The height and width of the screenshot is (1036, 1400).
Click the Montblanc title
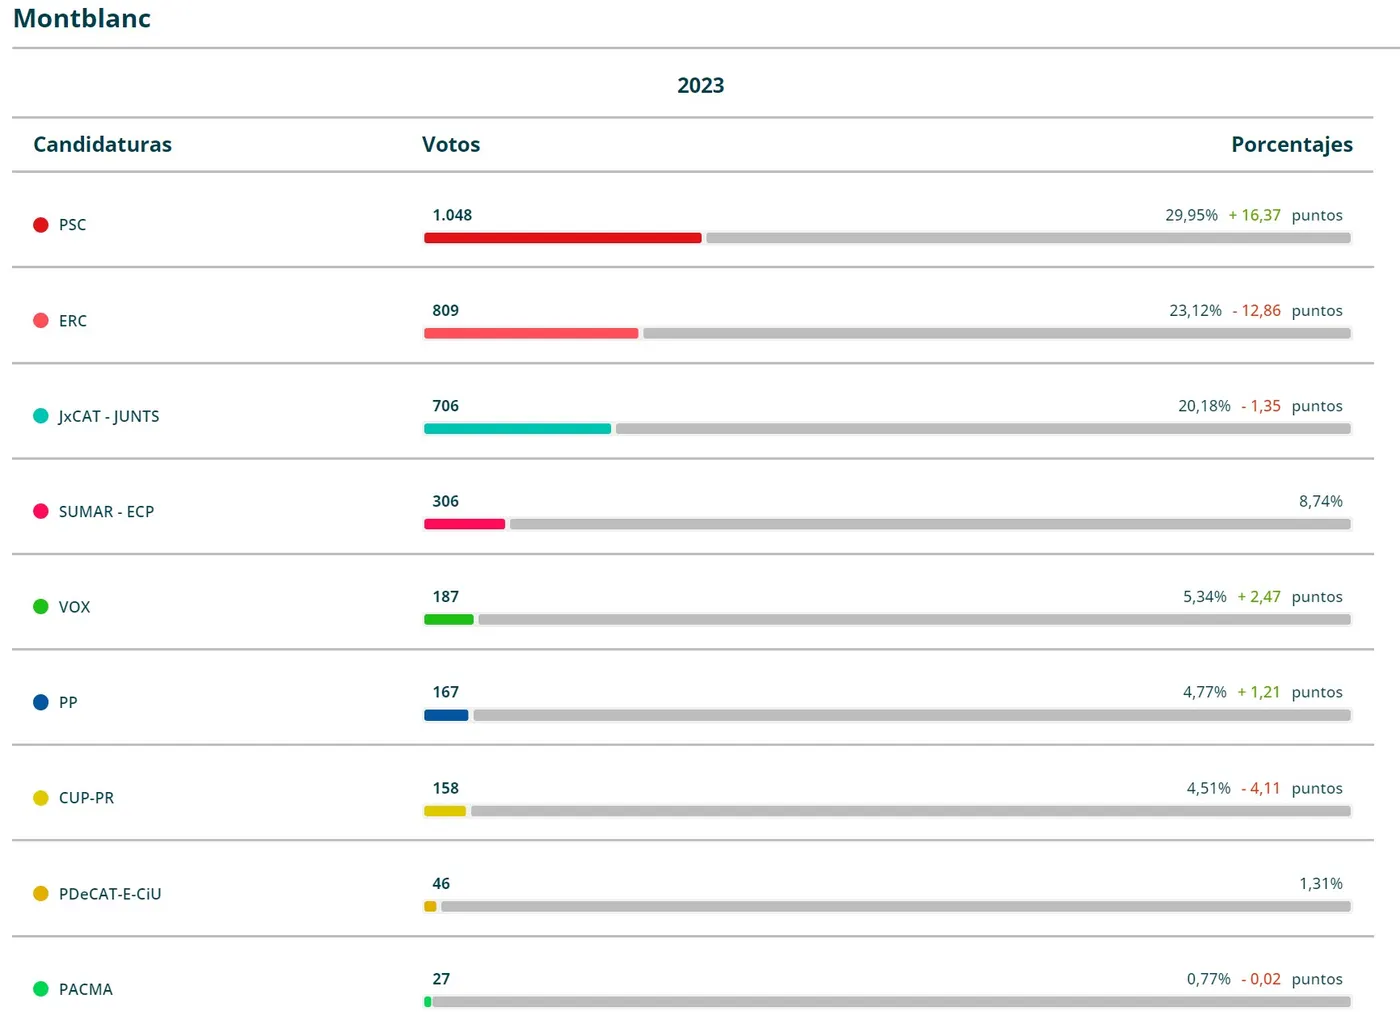click(x=82, y=18)
